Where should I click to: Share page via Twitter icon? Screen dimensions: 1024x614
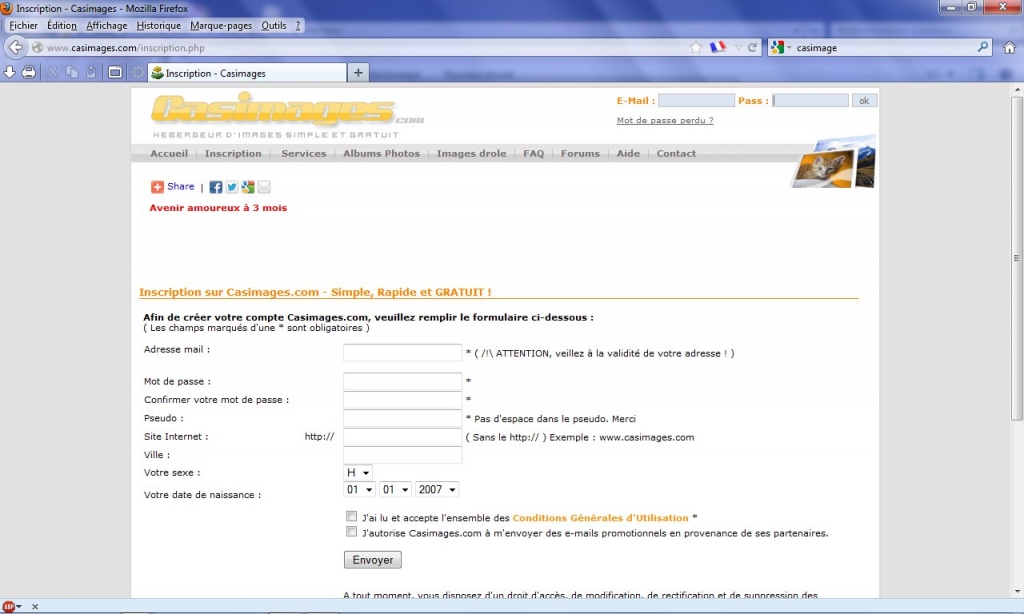(x=232, y=187)
